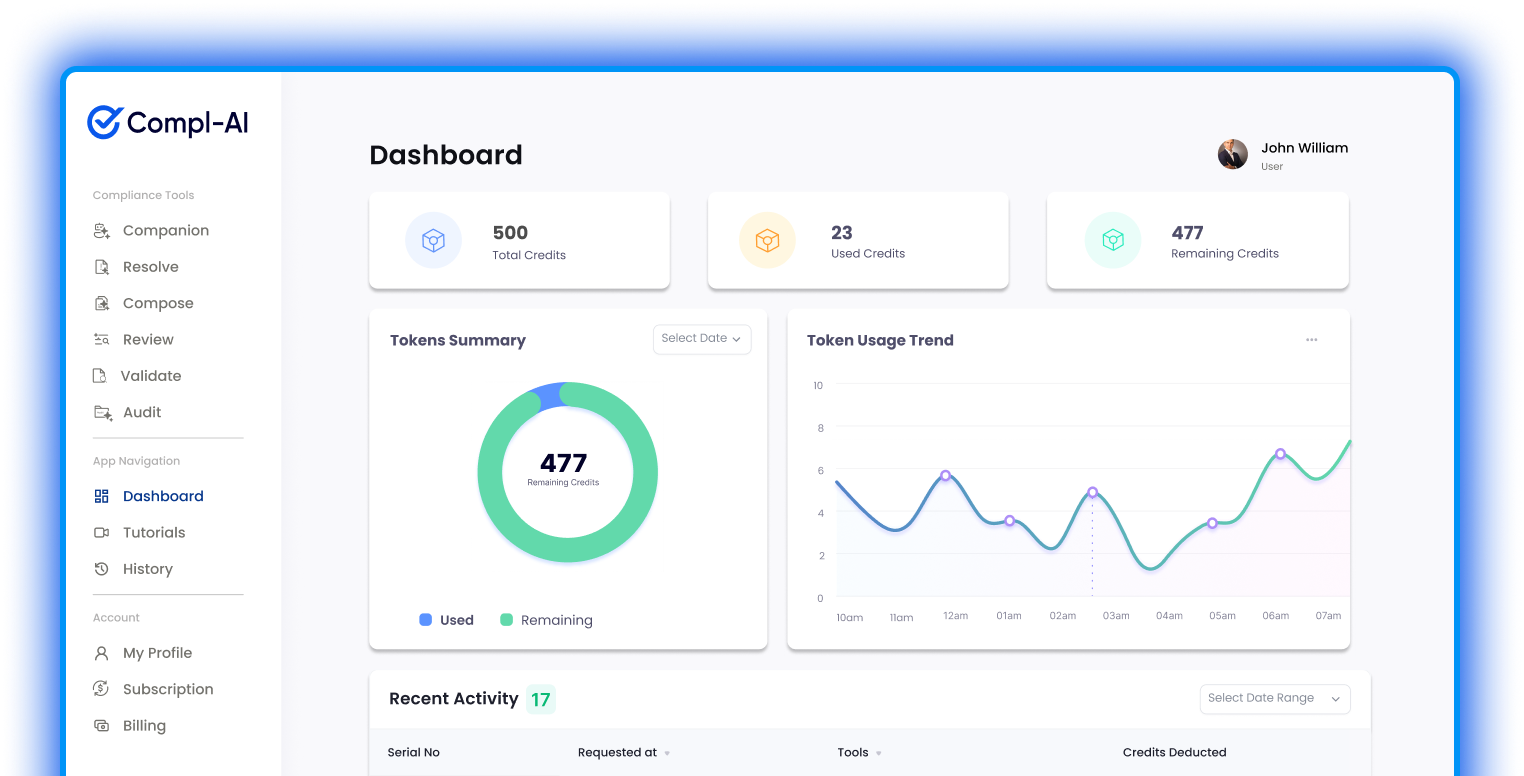This screenshot has width=1524, height=776.
Task: Click the Compose icon in sidebar
Action: pos(101,303)
